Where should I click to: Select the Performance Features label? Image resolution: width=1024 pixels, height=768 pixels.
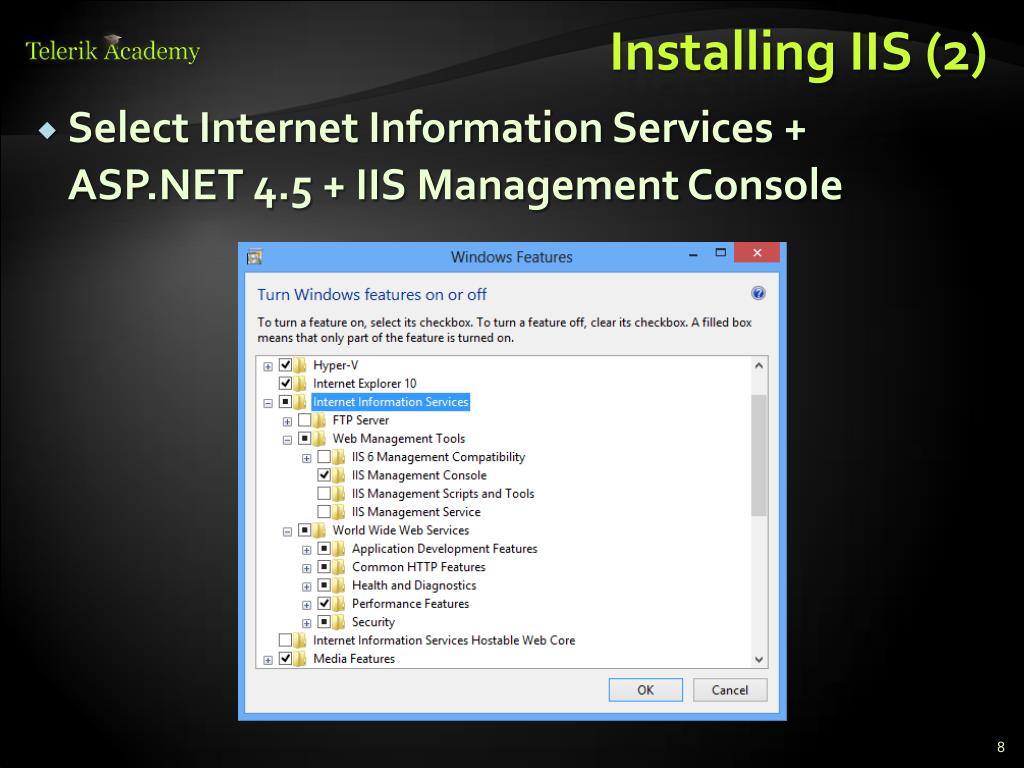coord(410,603)
